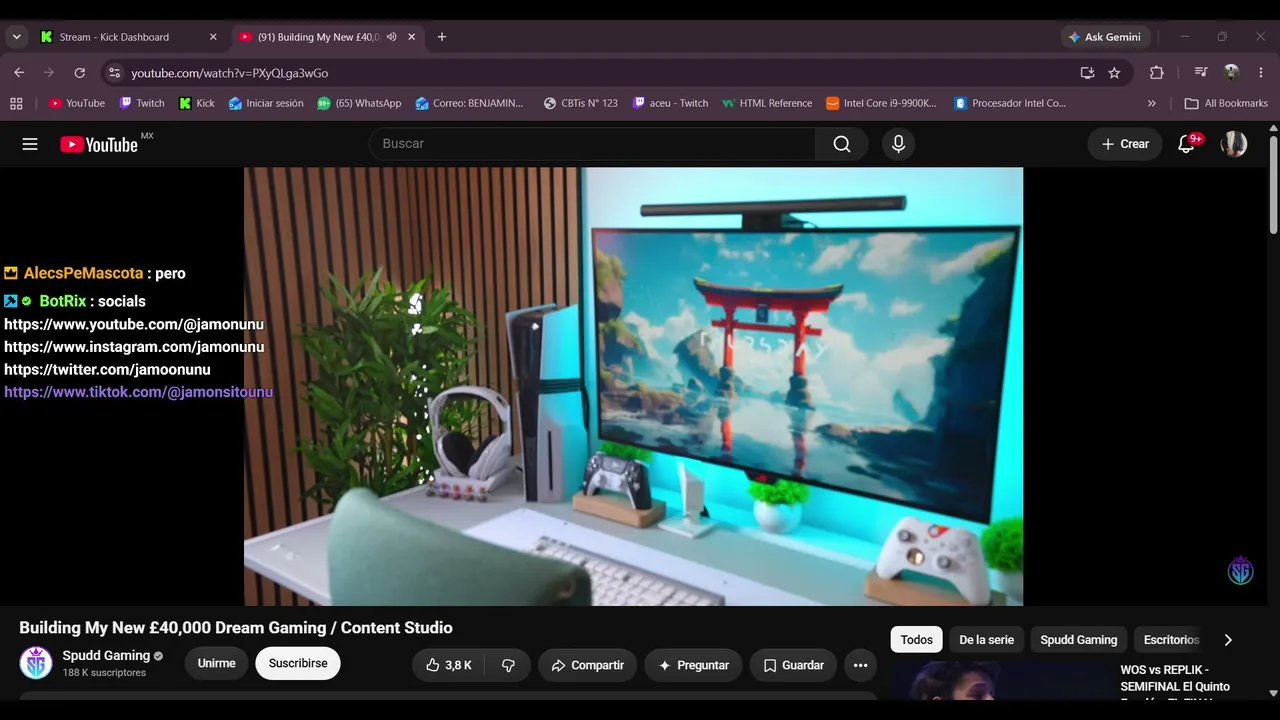Like the video with thumbs up

(x=448, y=665)
